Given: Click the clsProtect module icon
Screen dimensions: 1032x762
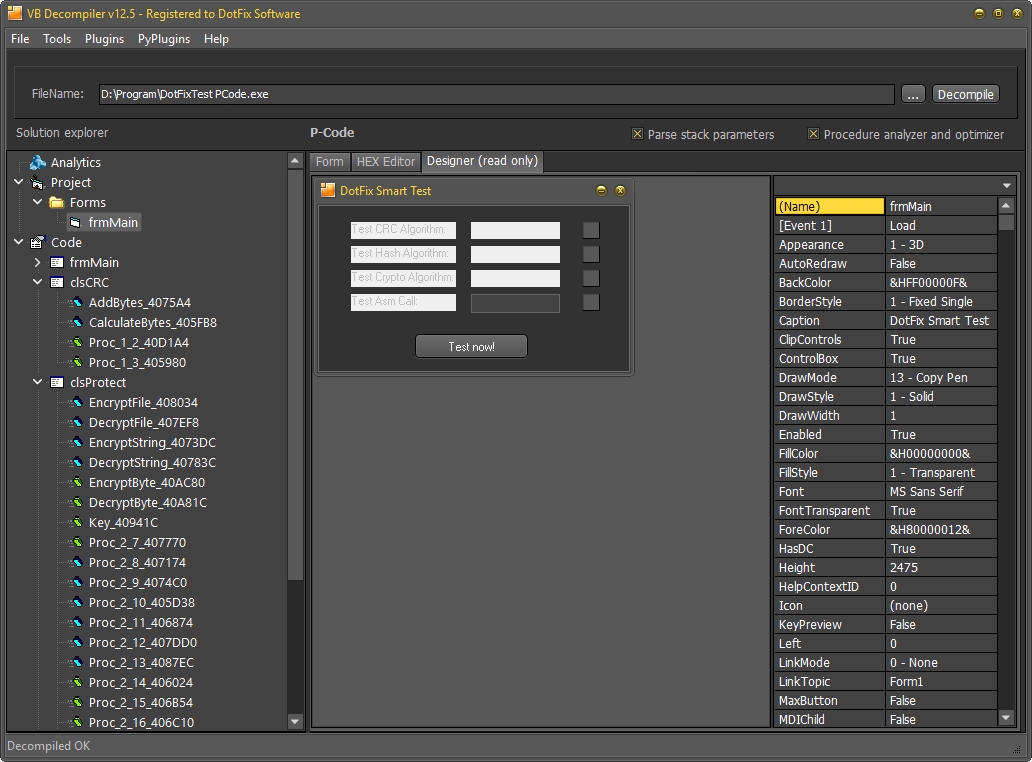Looking at the screenshot, I should pos(57,382).
